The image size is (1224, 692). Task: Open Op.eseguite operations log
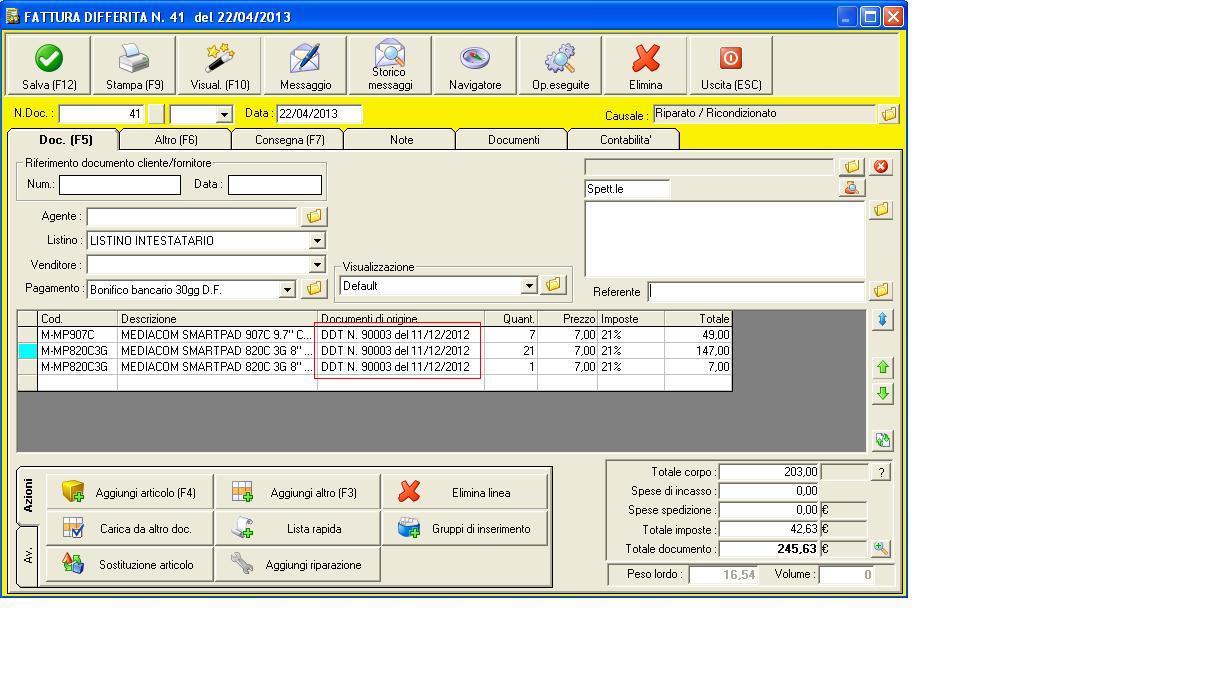click(560, 66)
